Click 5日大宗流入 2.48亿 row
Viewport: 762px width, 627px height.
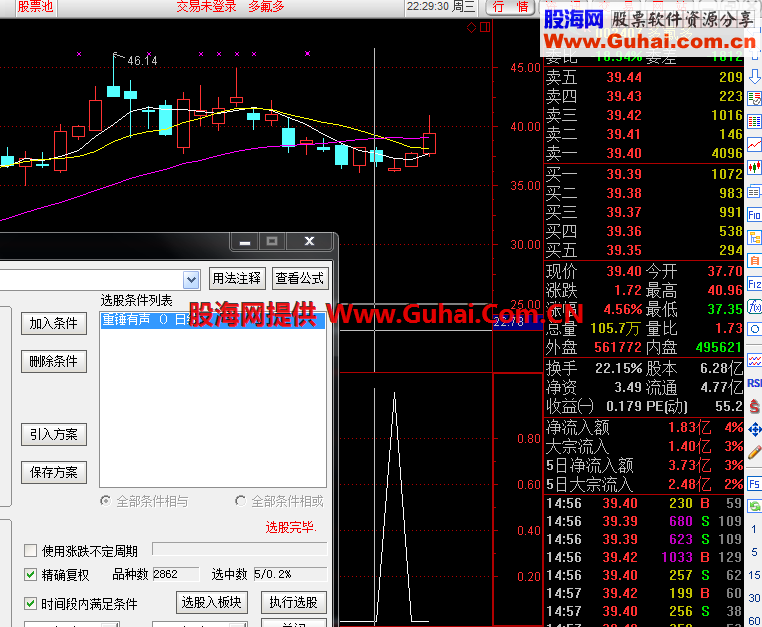644,485
